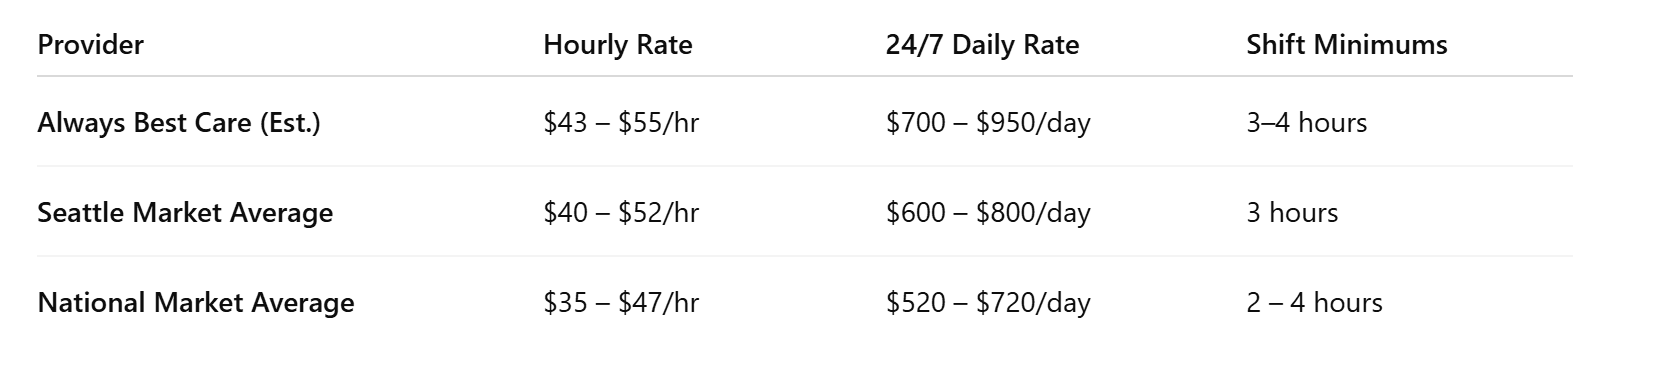Click the word National in the third row
This screenshot has height=386, width=1653.
pyautogui.click(x=91, y=303)
